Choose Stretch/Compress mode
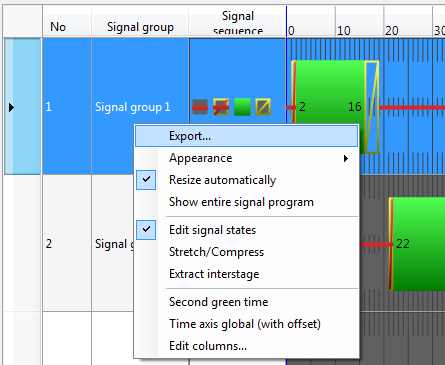The width and height of the screenshot is (445, 365). (216, 252)
